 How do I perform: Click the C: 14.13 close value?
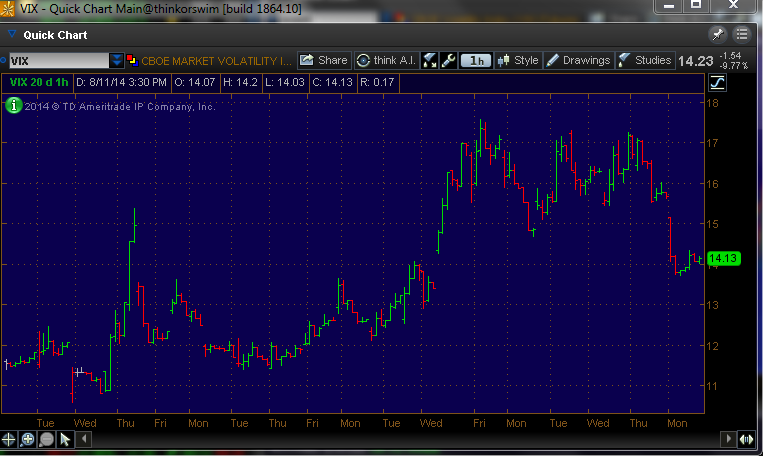pyautogui.click(x=333, y=82)
